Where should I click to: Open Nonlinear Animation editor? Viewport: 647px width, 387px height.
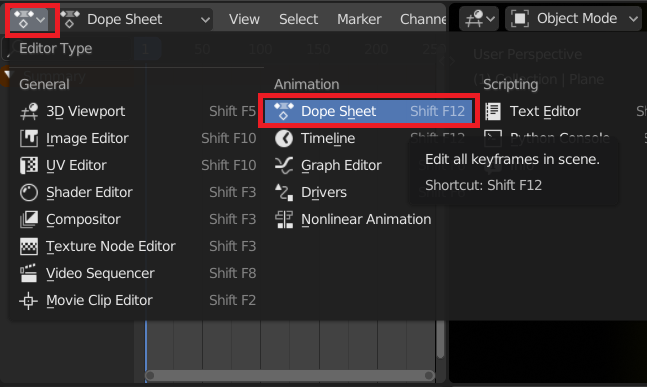coord(368,219)
